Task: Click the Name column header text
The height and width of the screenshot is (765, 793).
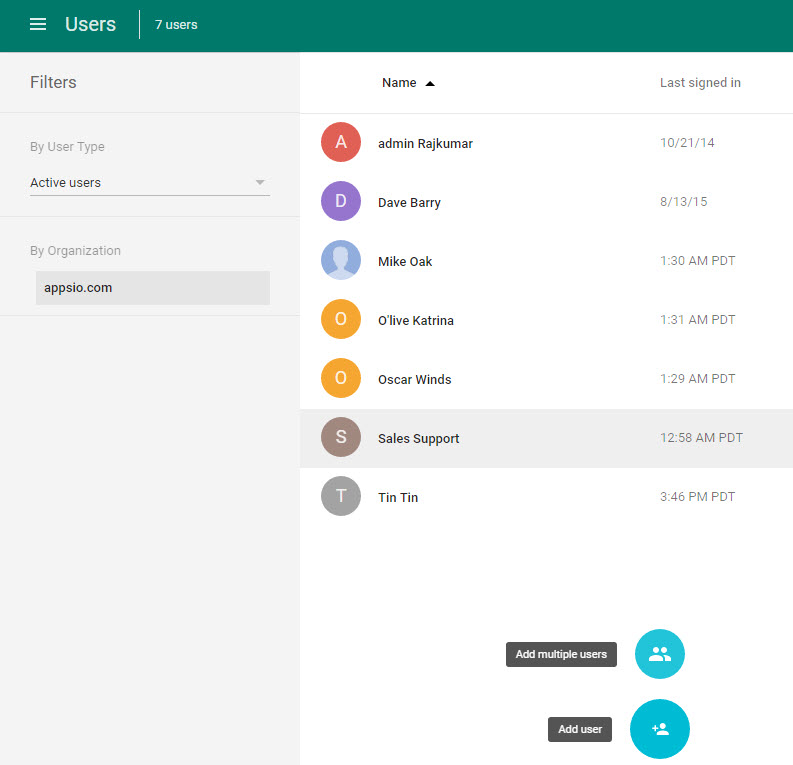Action: point(399,83)
